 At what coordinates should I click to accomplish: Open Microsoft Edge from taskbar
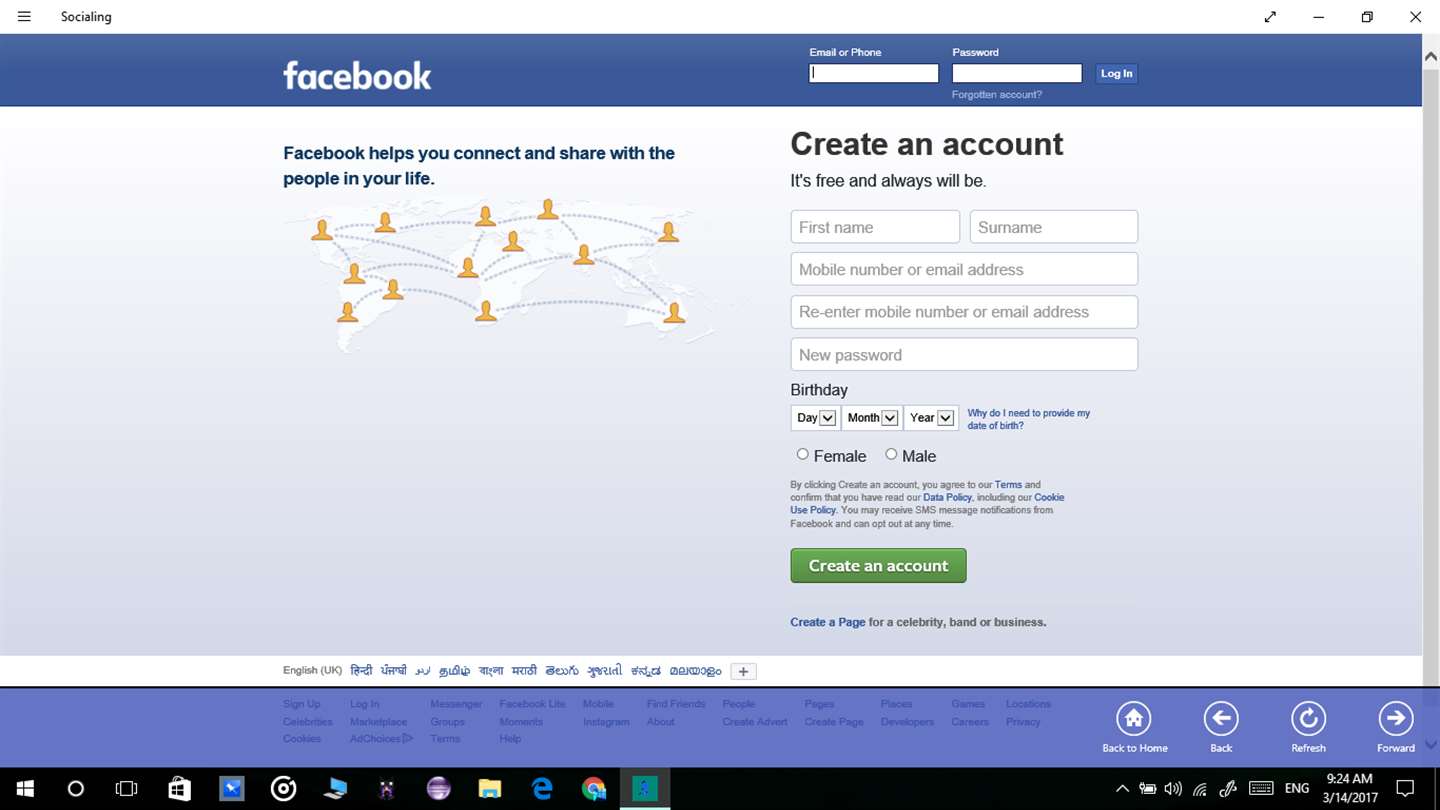542,789
